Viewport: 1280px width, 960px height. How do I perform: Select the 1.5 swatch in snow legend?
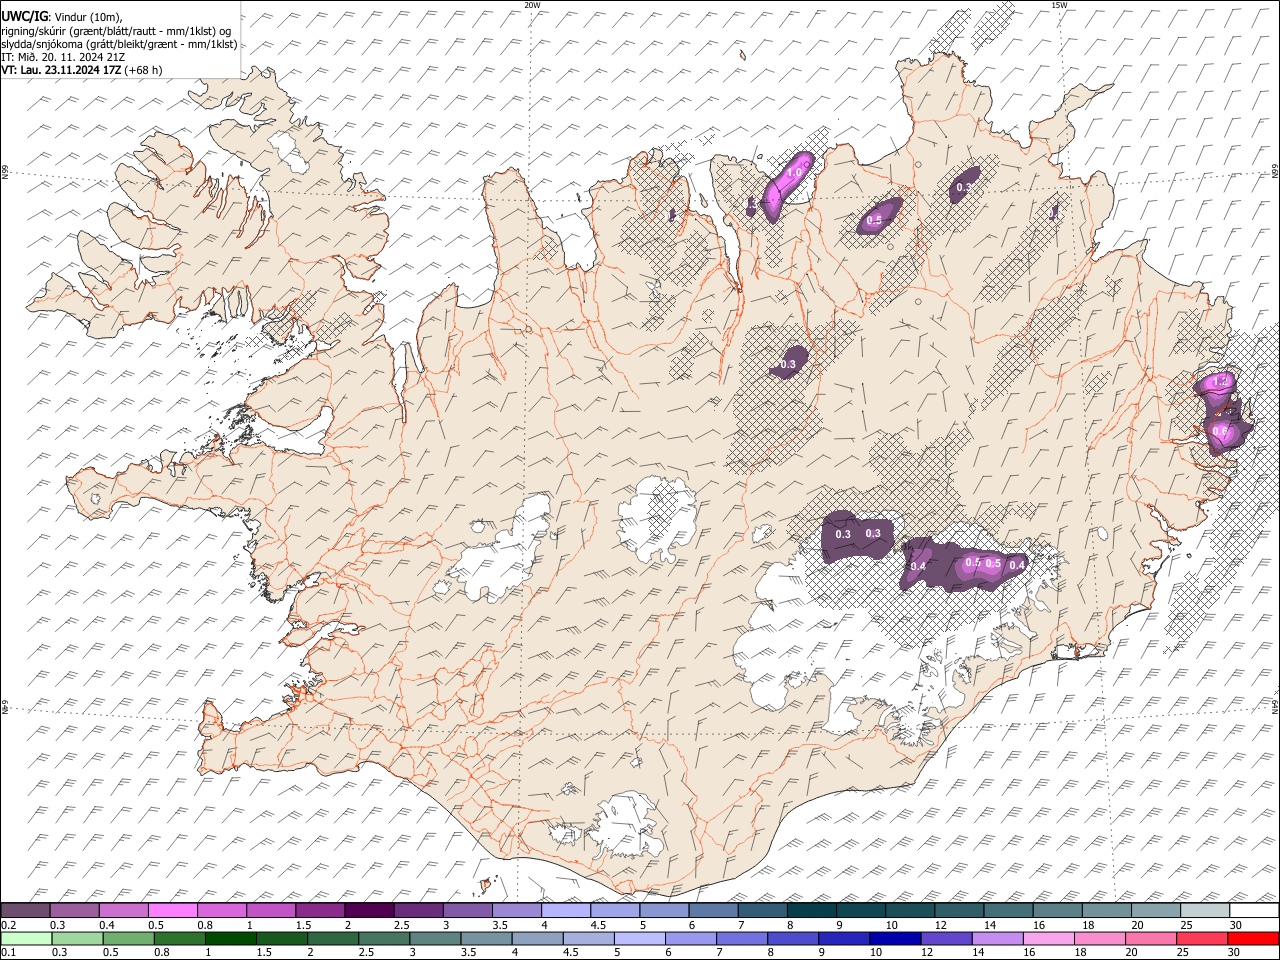point(320,910)
